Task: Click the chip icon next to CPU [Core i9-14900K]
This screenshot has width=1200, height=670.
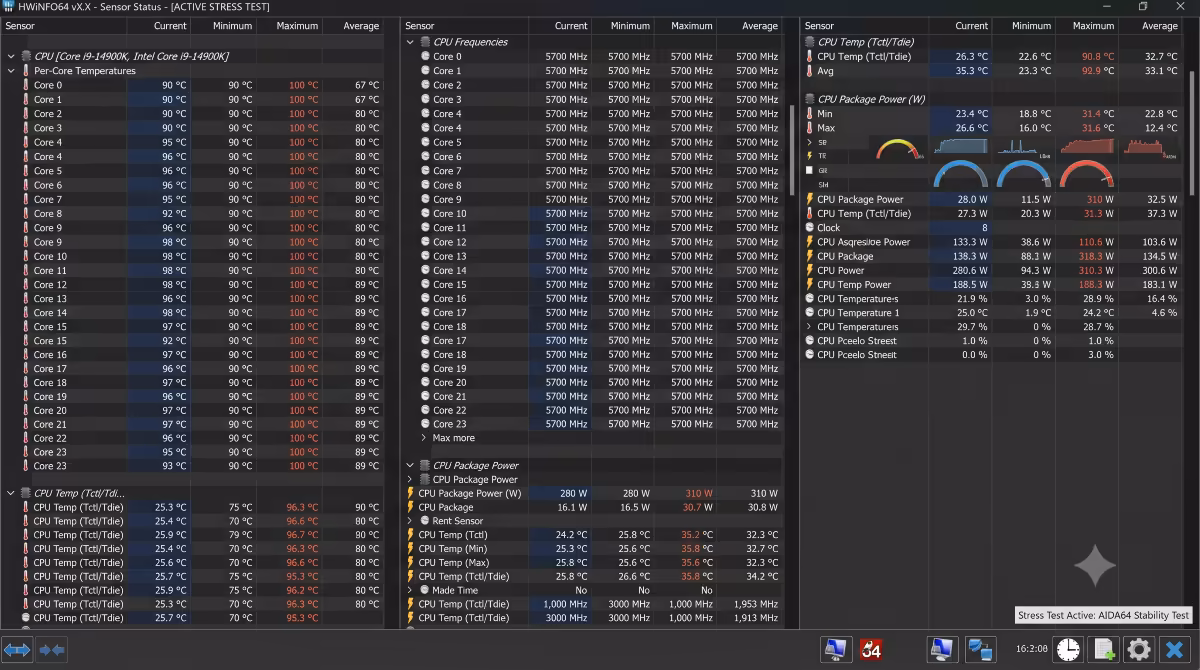Action: click(26, 57)
